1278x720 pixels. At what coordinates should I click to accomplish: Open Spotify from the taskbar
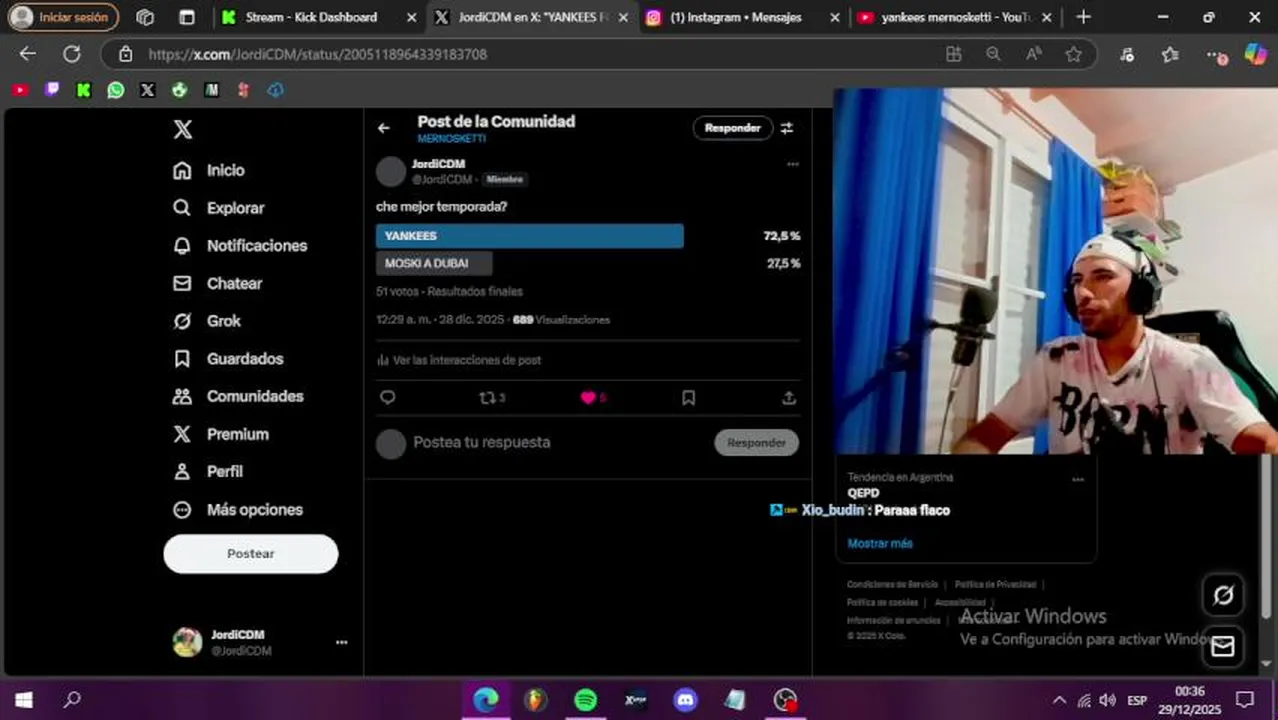click(x=586, y=700)
